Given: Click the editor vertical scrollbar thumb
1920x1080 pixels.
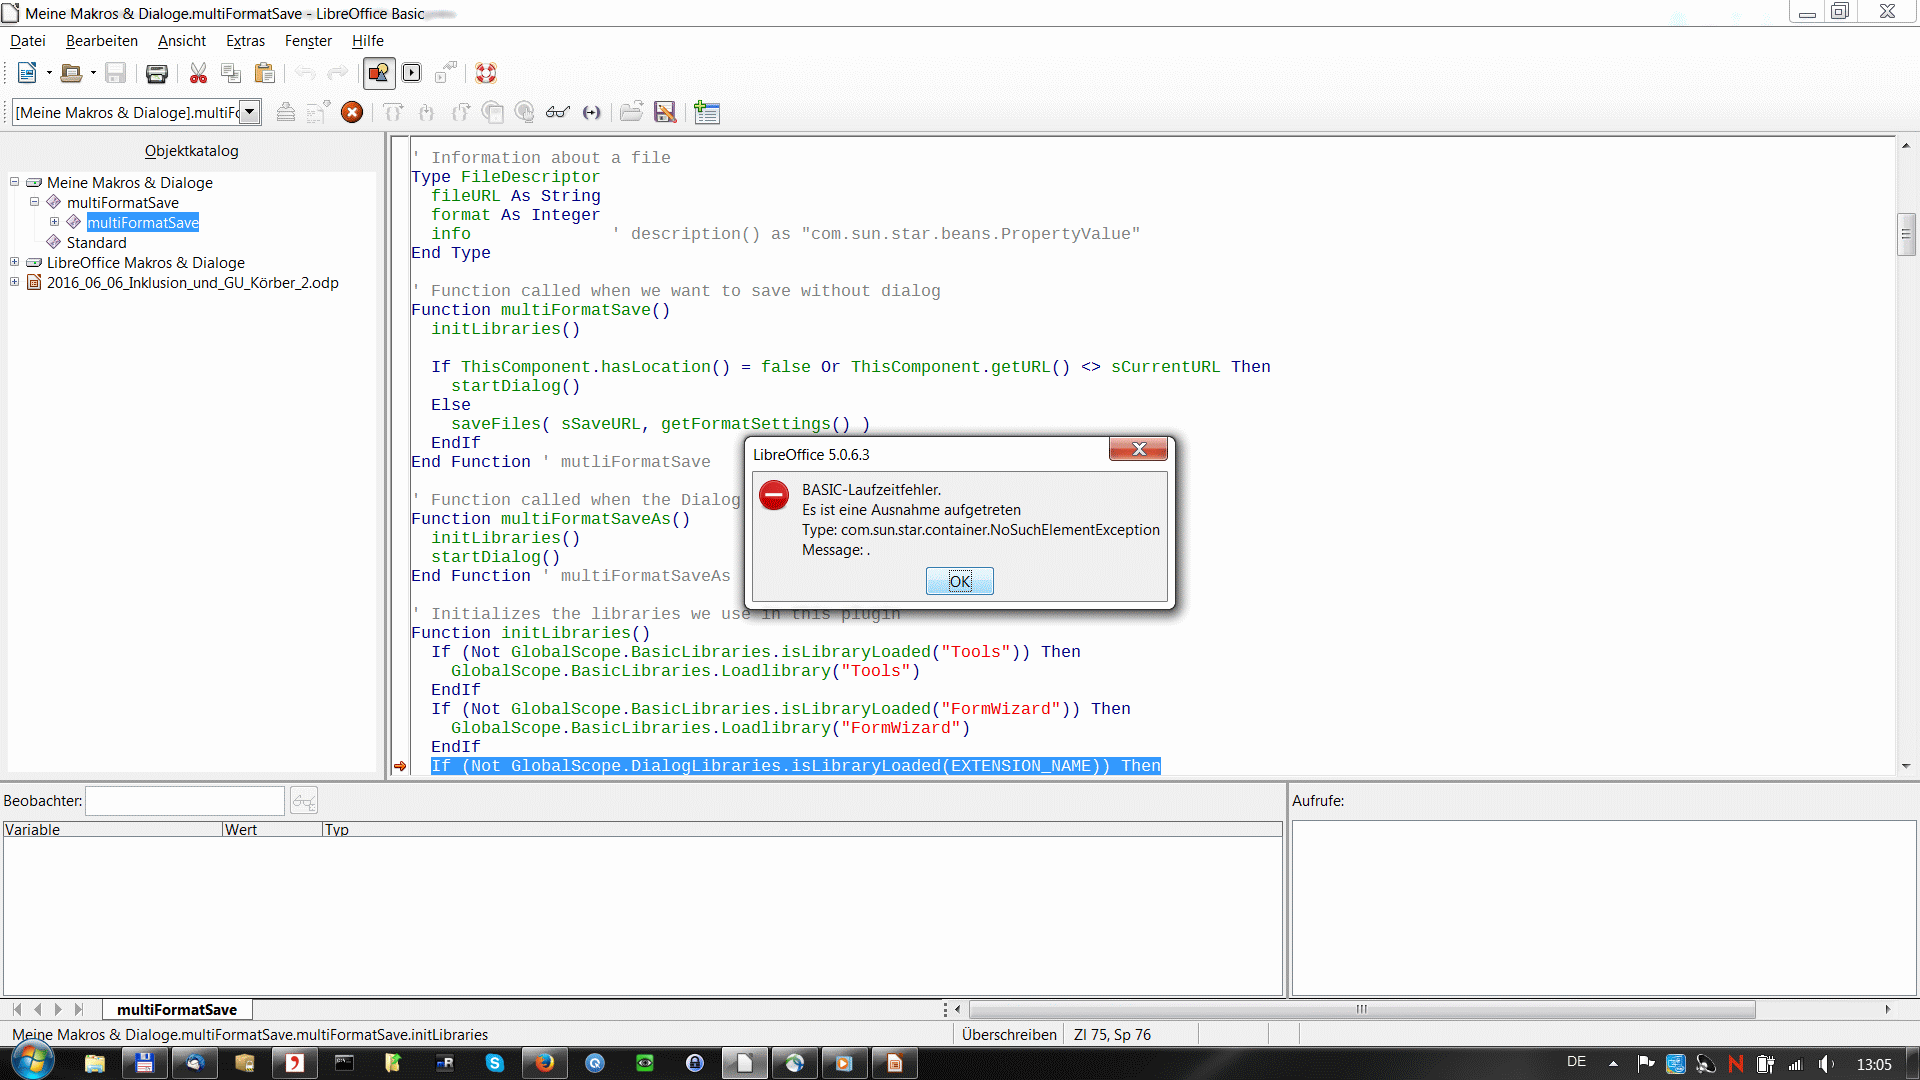Looking at the screenshot, I should tap(1906, 234).
